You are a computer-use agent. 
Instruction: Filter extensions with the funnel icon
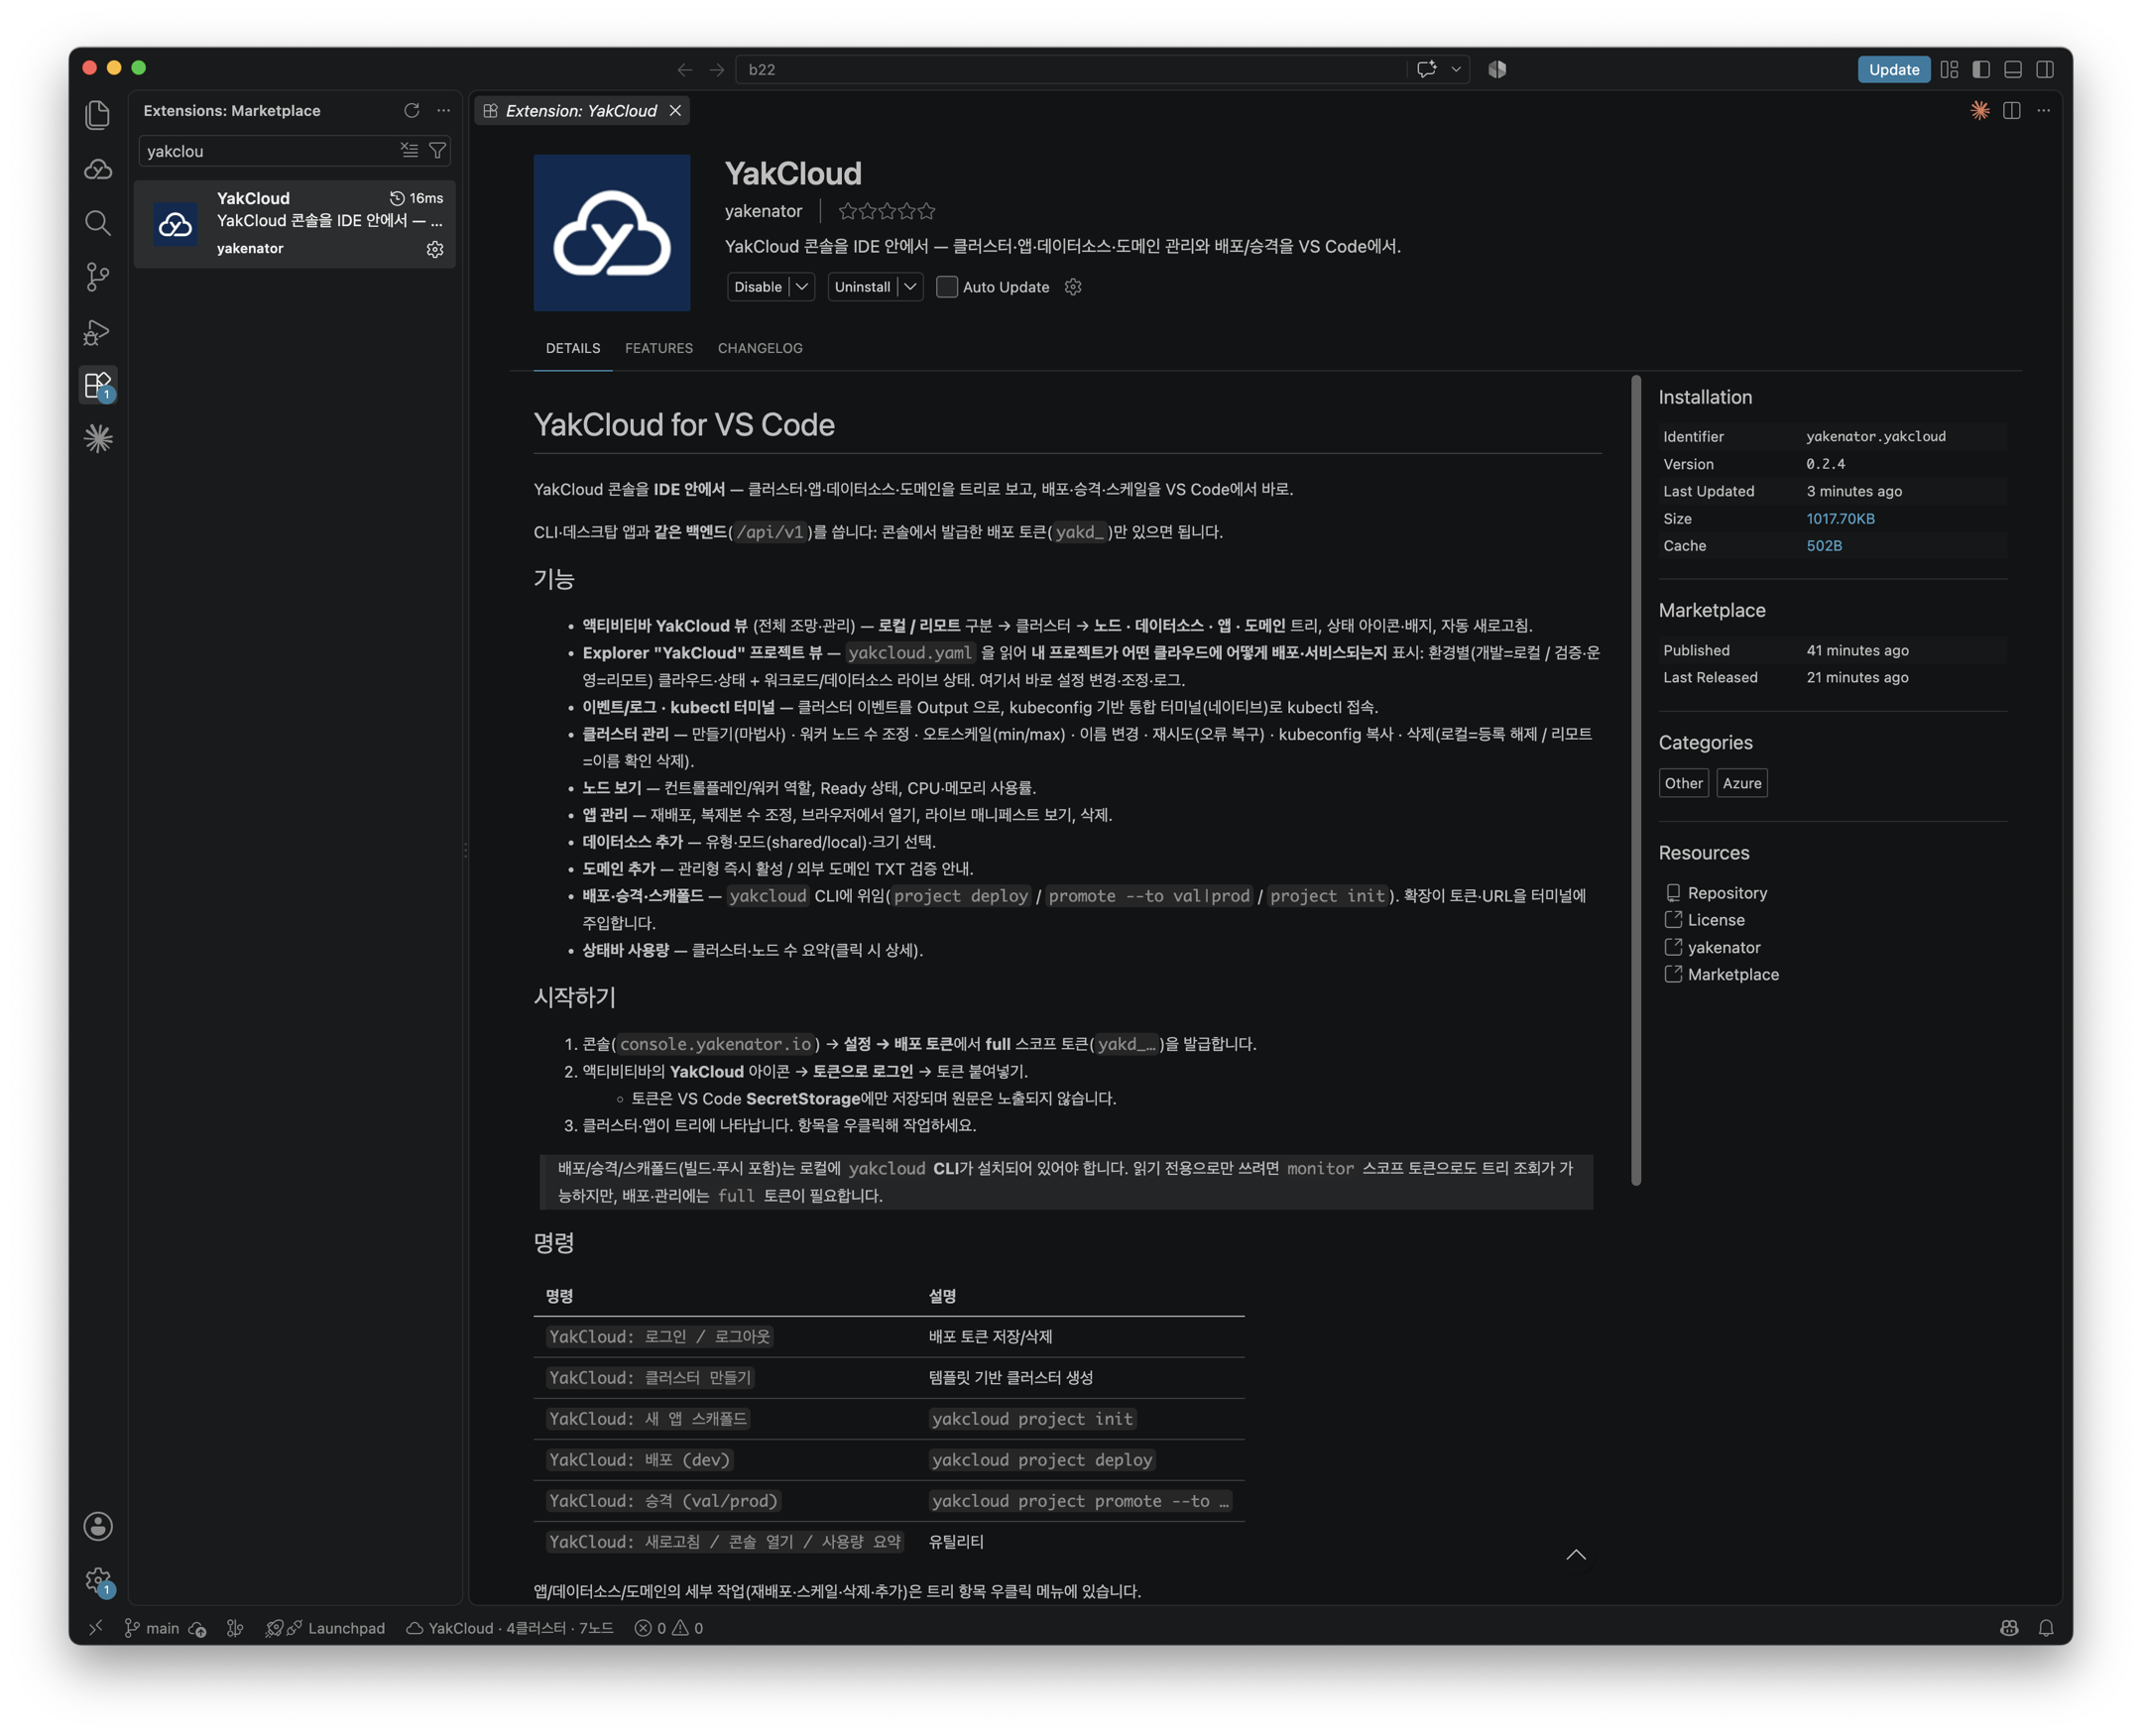437,150
